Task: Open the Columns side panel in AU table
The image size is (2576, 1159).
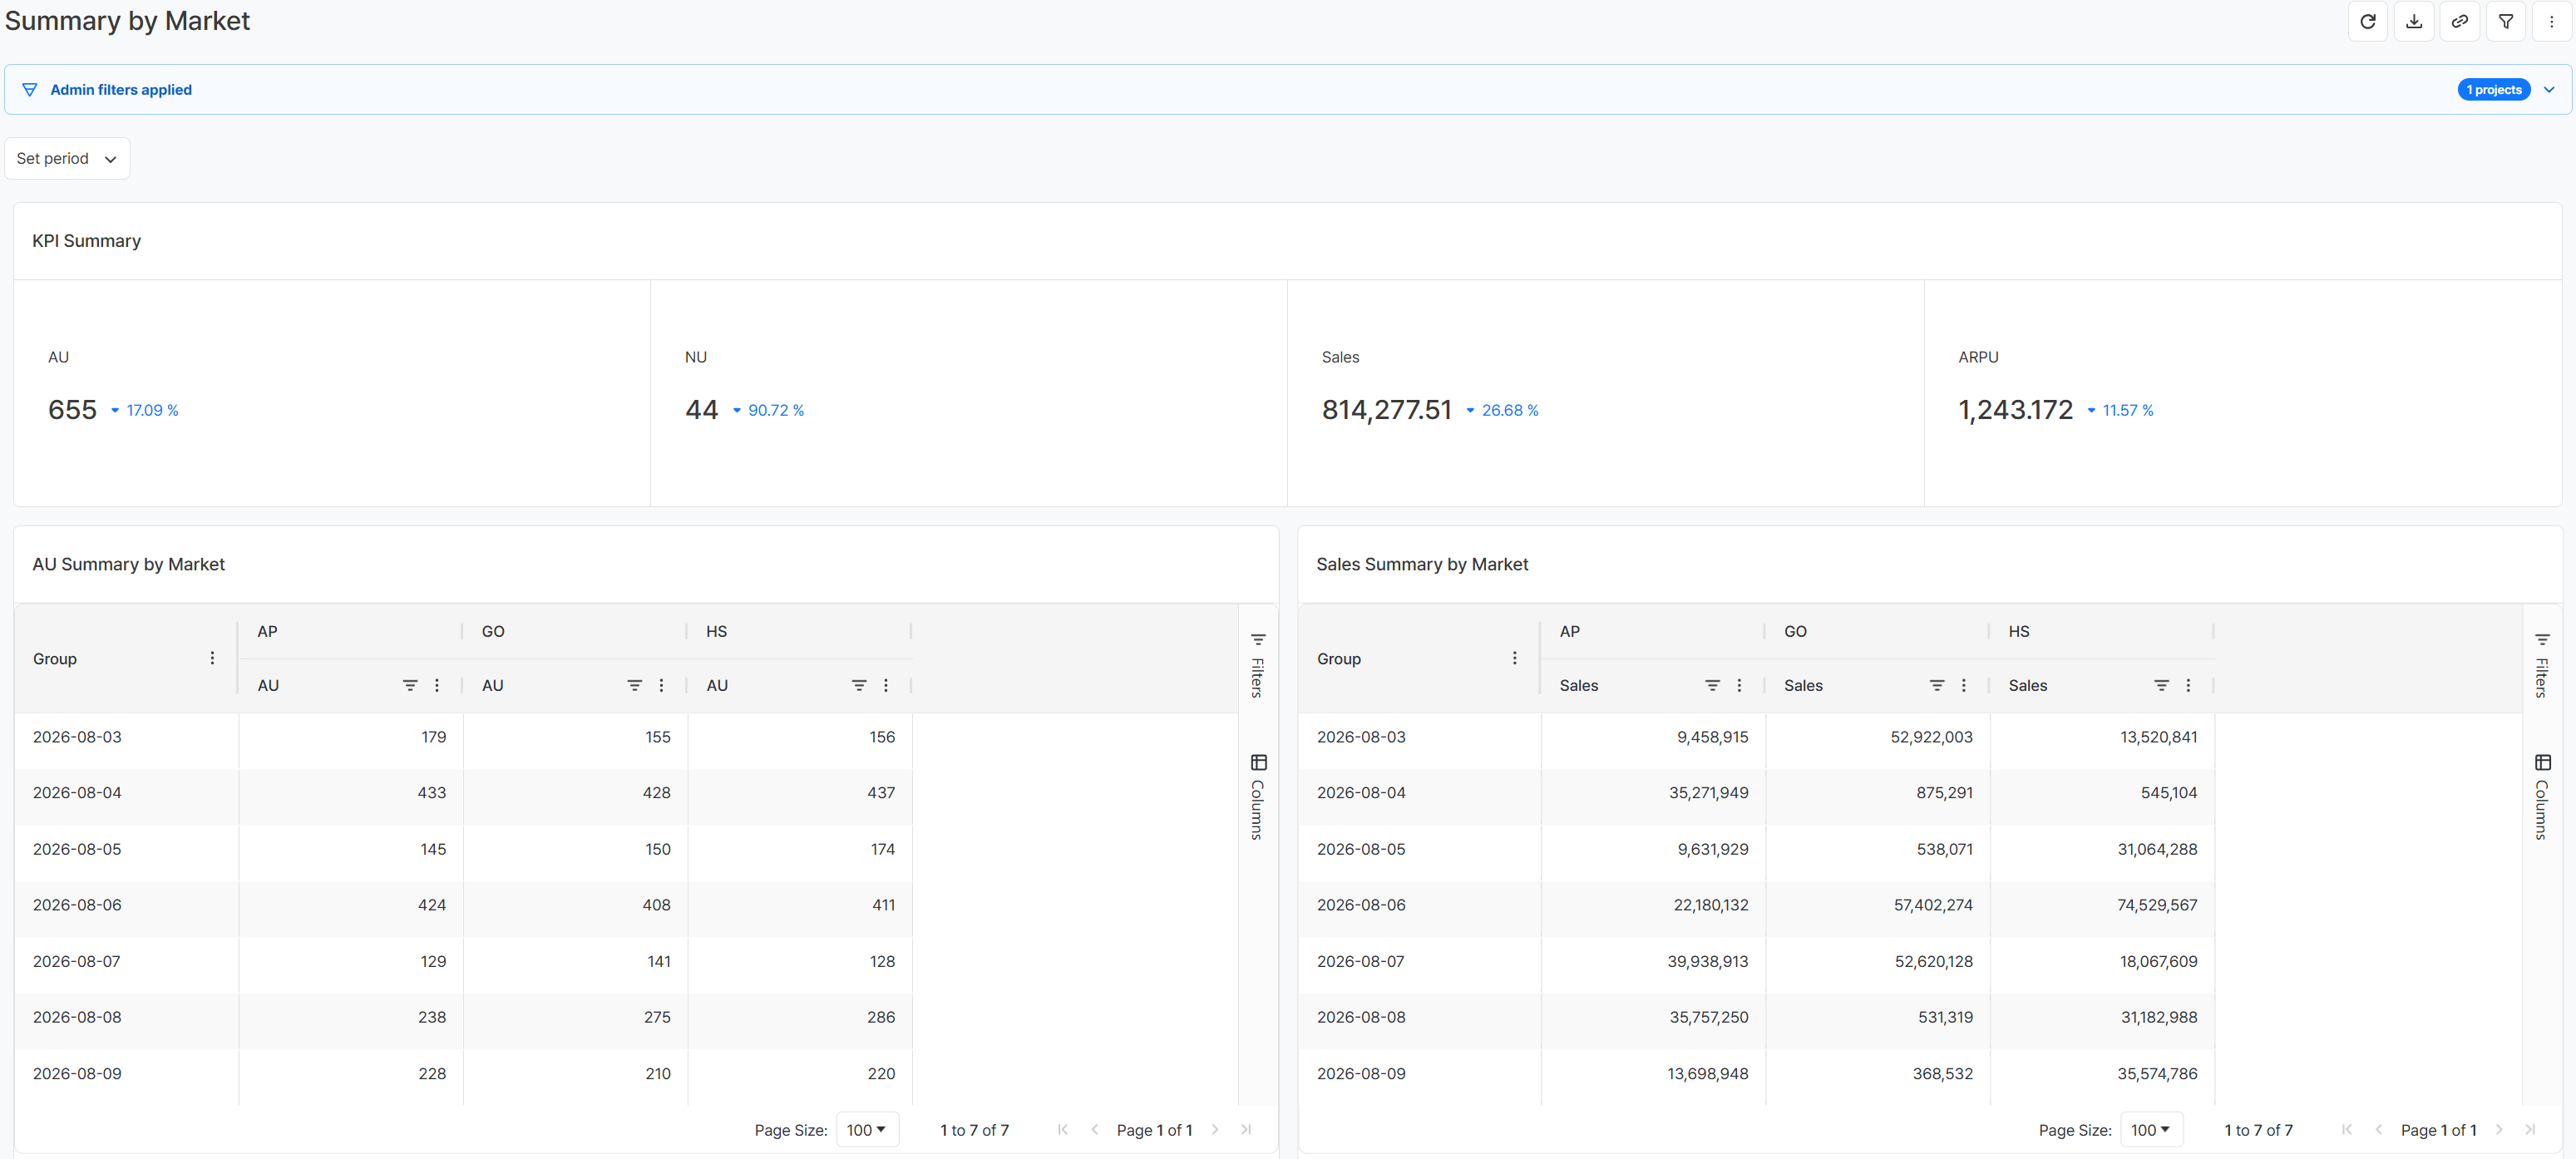Action: [1258, 797]
